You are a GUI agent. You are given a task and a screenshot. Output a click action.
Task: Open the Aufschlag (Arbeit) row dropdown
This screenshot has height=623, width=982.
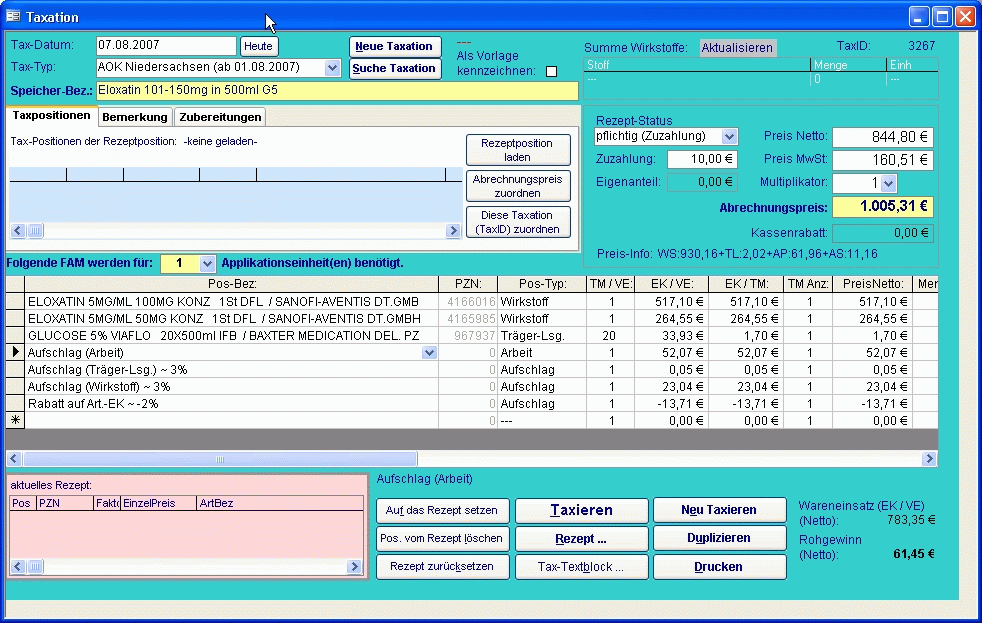[429, 353]
